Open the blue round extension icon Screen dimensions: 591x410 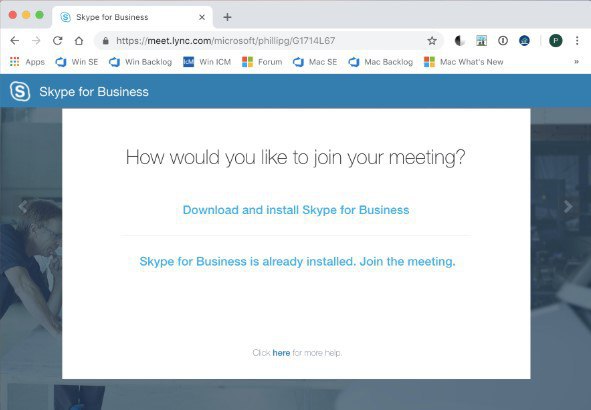pos(524,41)
